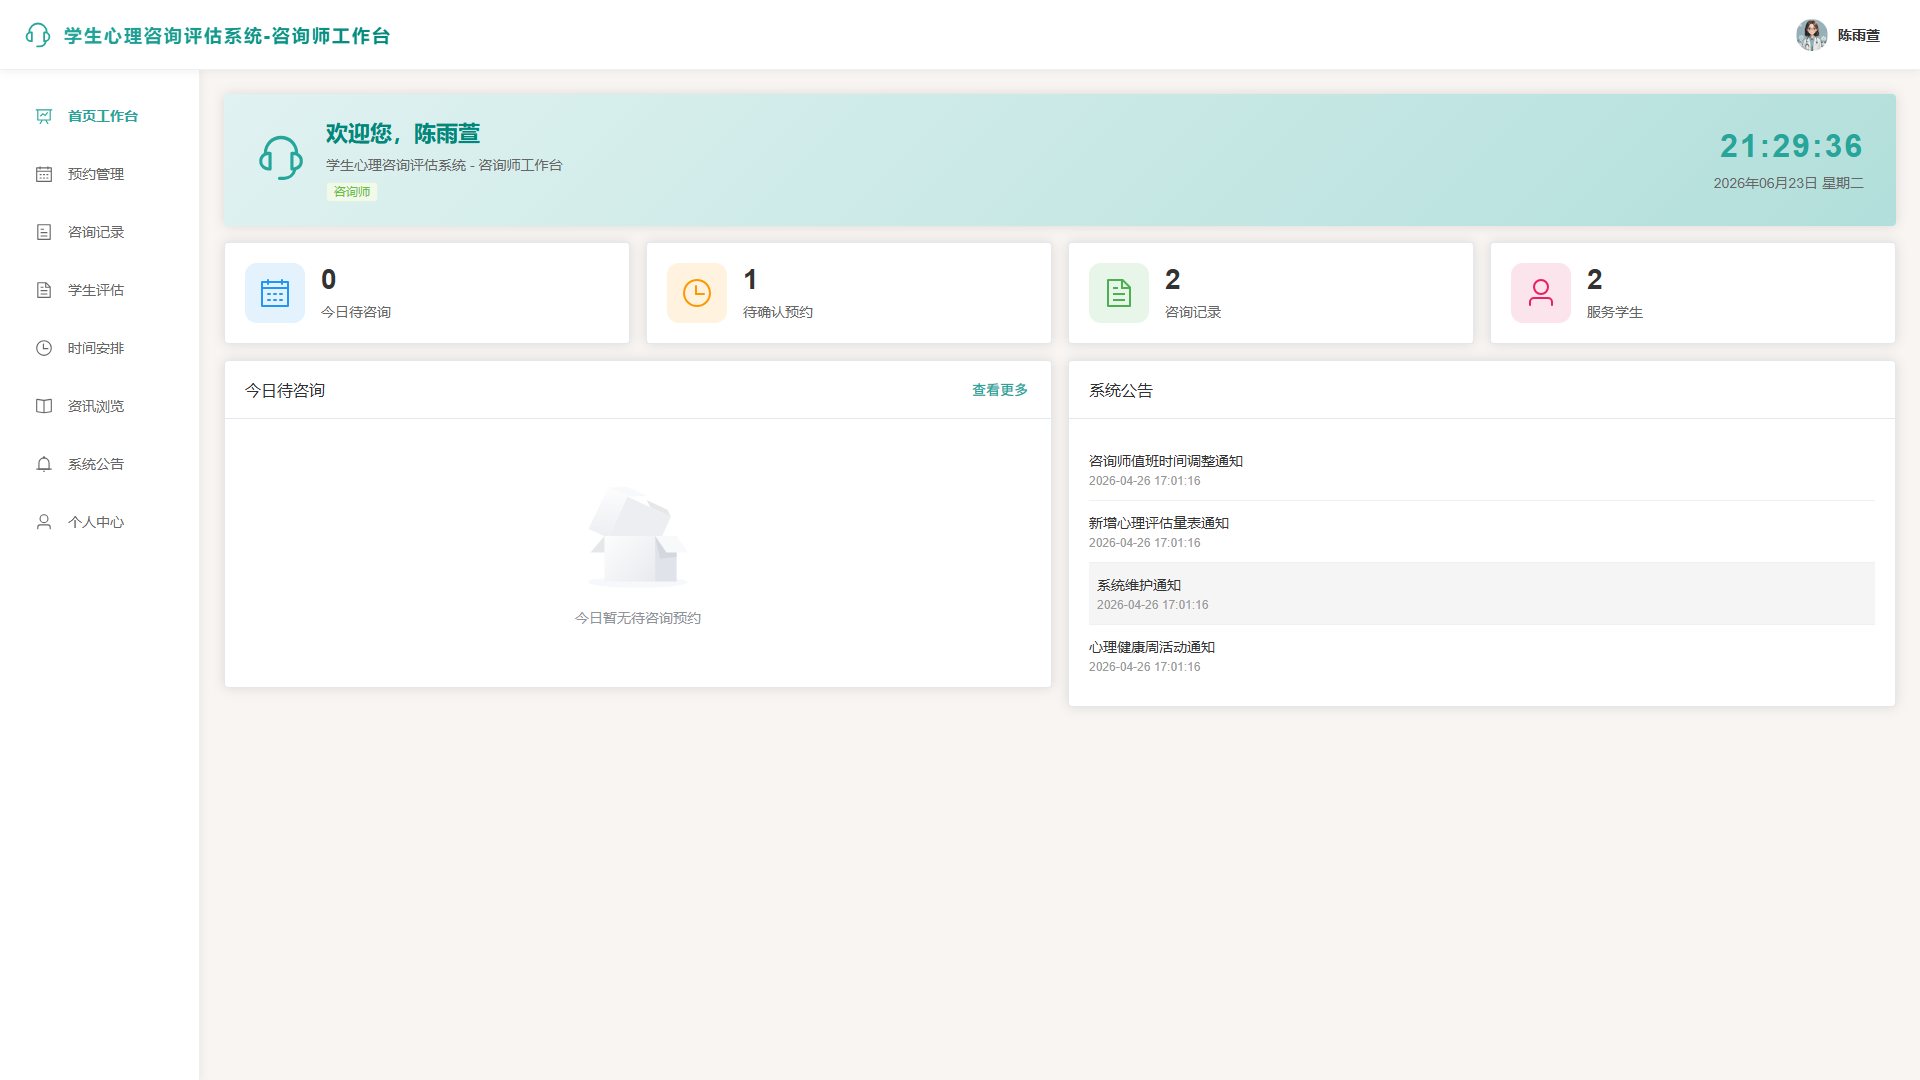Open 系统公告 in the sidebar menu
The height and width of the screenshot is (1080, 1920).
(100, 464)
